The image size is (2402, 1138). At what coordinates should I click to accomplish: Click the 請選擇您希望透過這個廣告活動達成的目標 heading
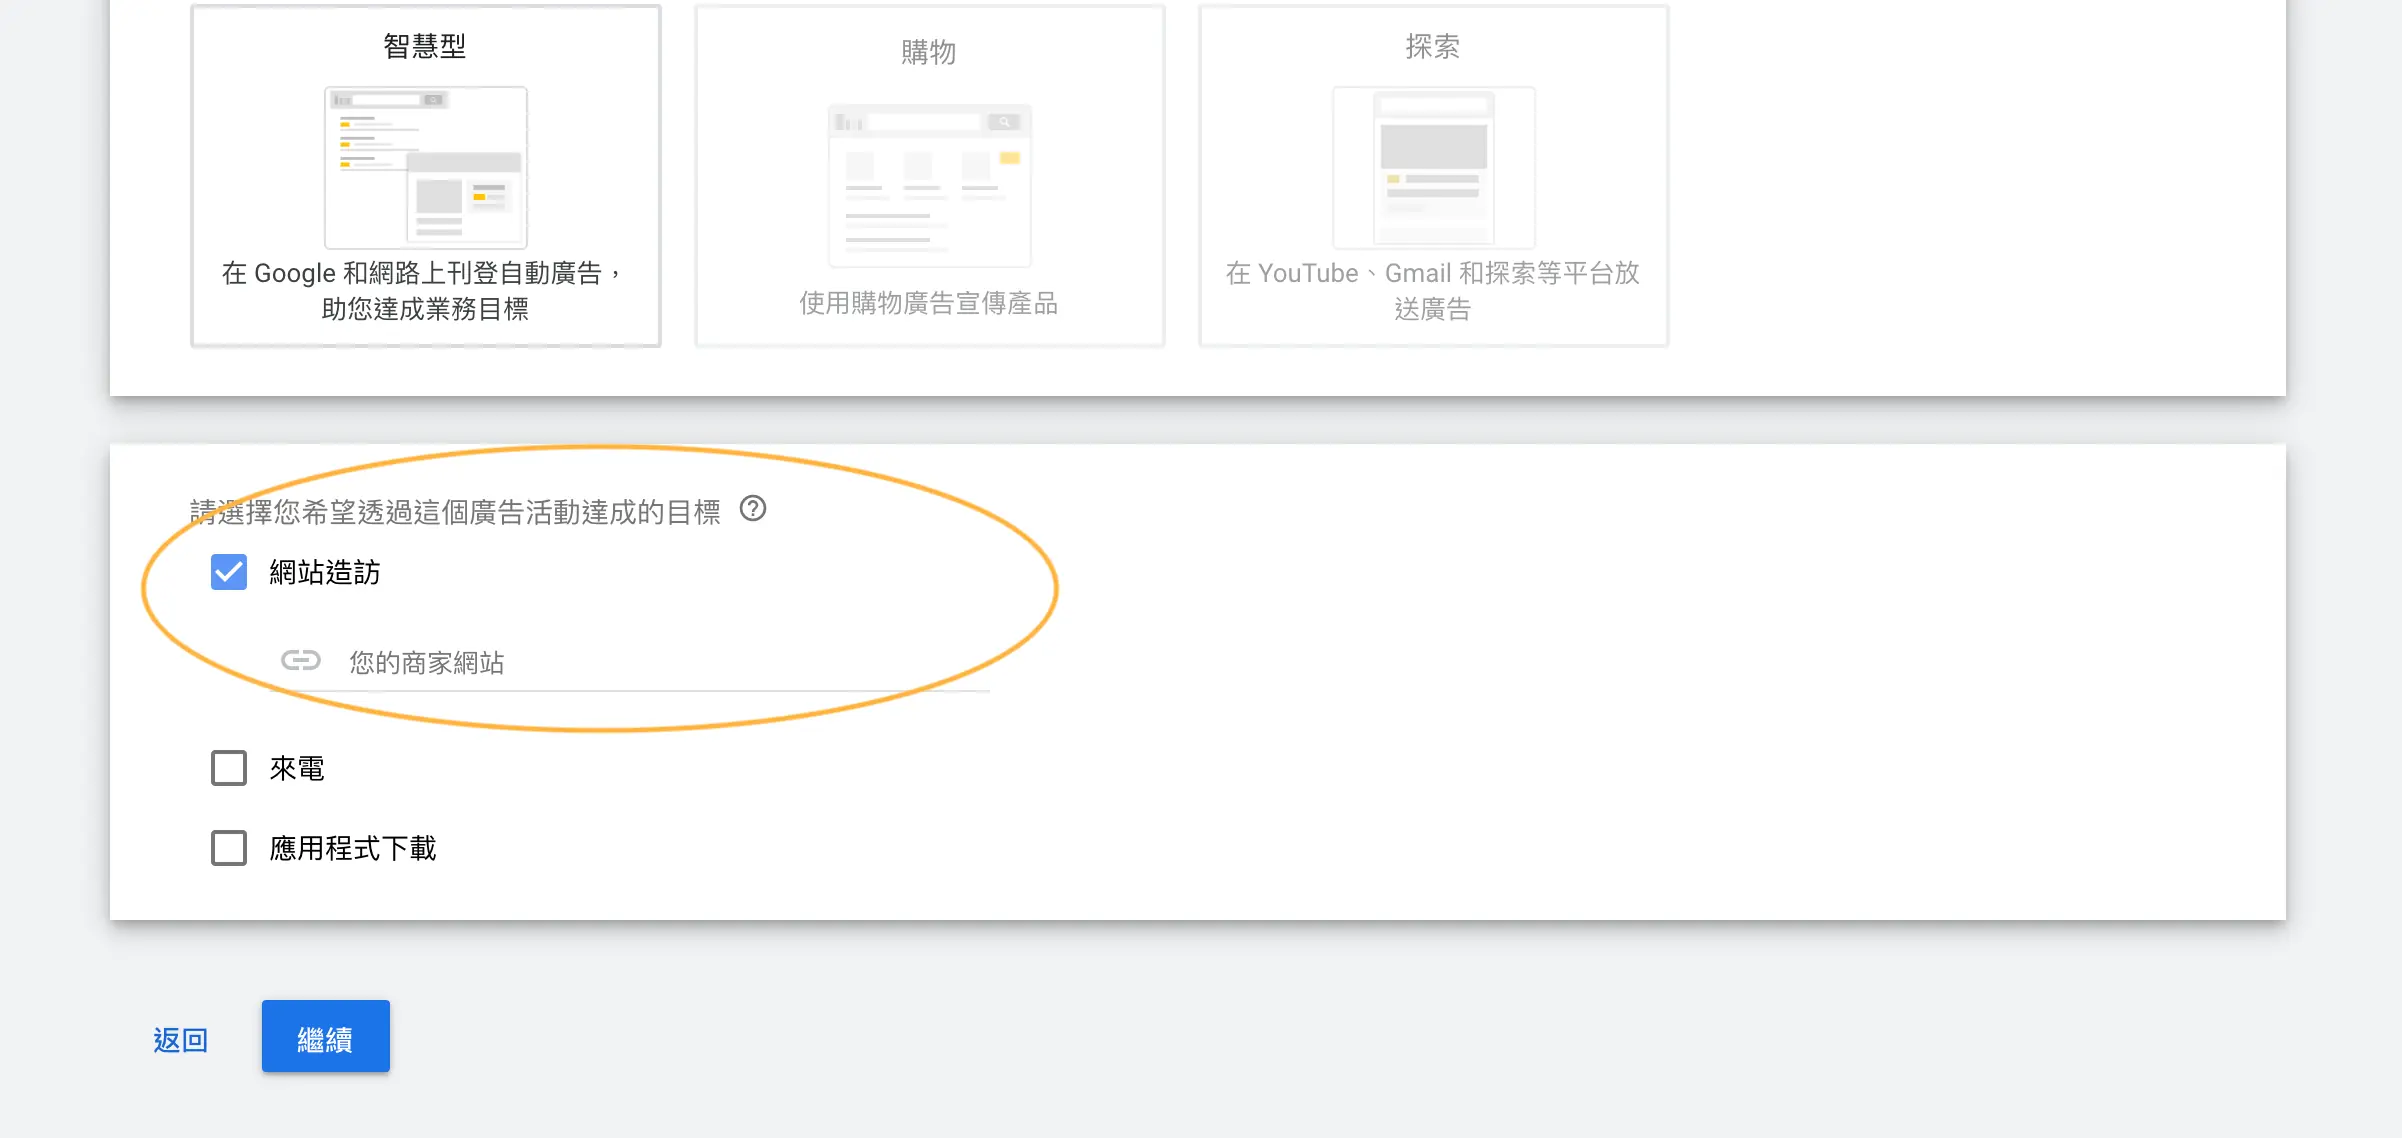[x=456, y=513]
